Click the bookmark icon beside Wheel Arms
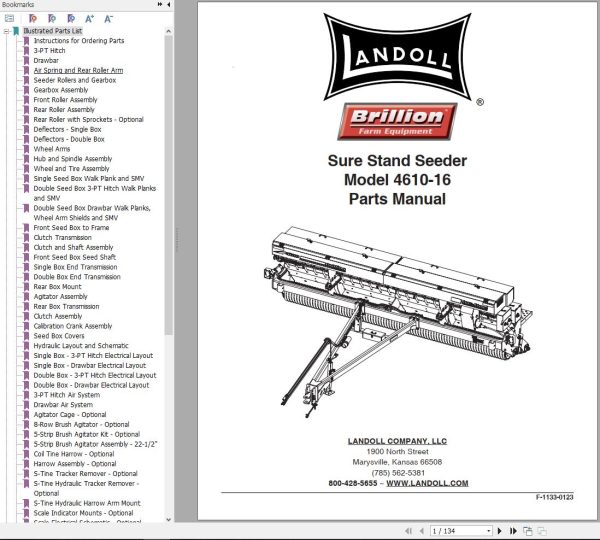The width and height of the screenshot is (600, 540). pos(26,149)
